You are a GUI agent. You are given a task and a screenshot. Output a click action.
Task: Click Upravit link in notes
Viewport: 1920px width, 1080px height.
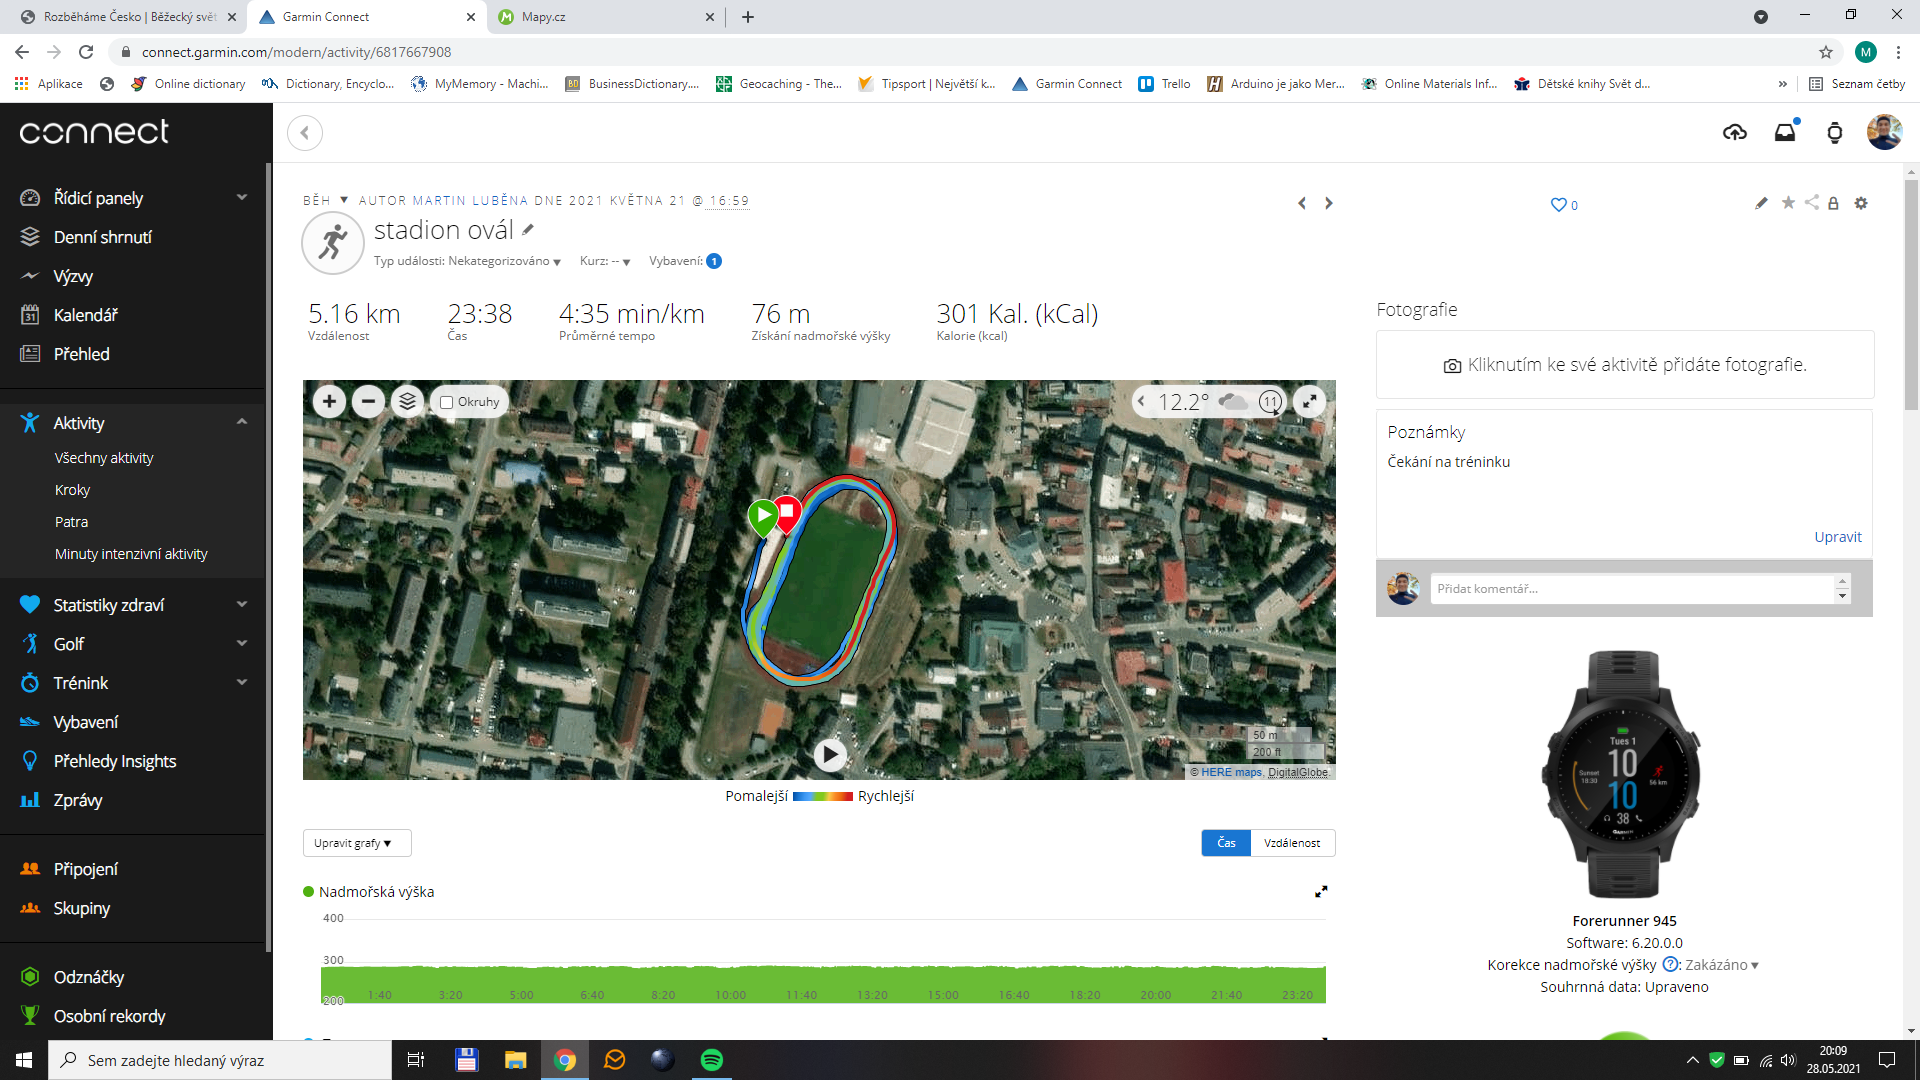tap(1838, 537)
